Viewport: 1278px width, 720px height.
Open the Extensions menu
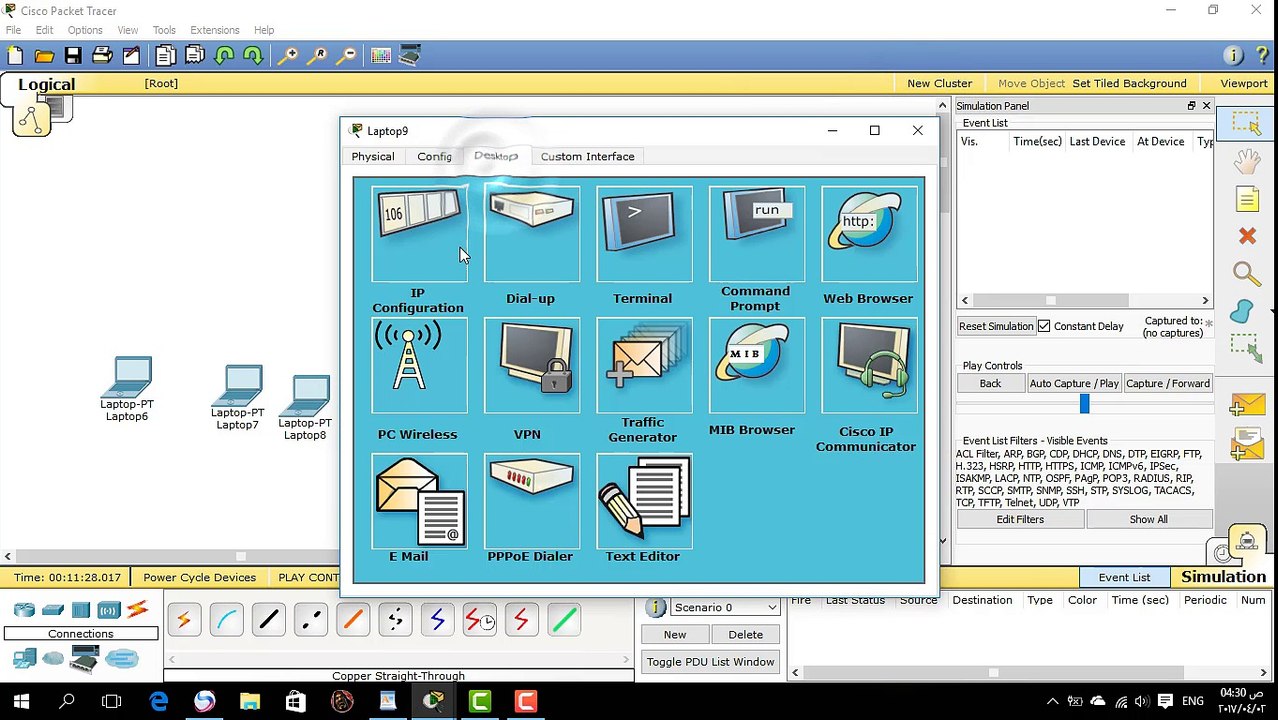215,30
